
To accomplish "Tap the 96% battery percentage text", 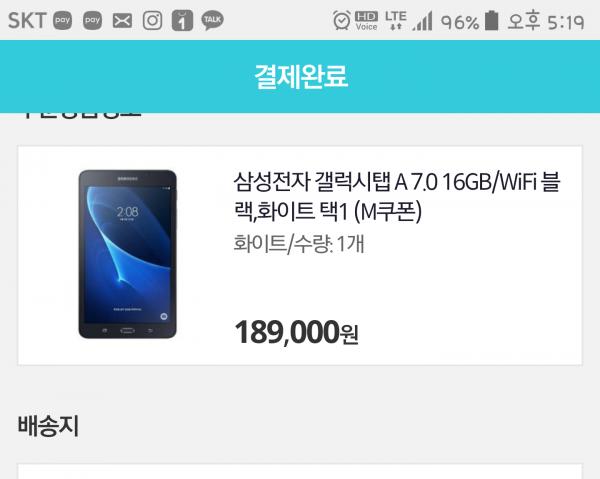I will (460, 23).
